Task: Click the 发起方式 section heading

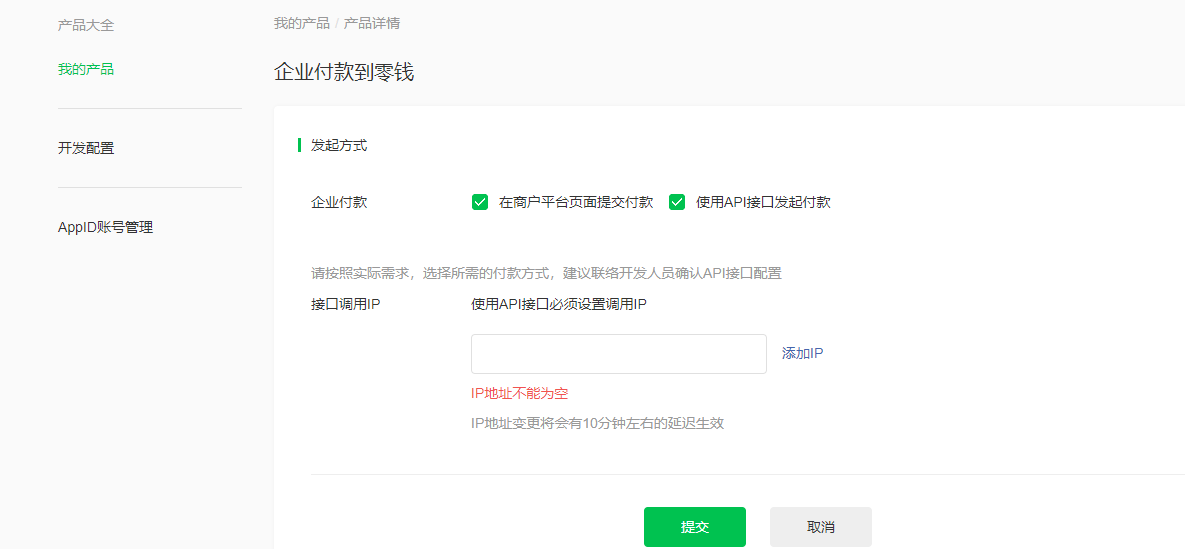Action: (339, 145)
